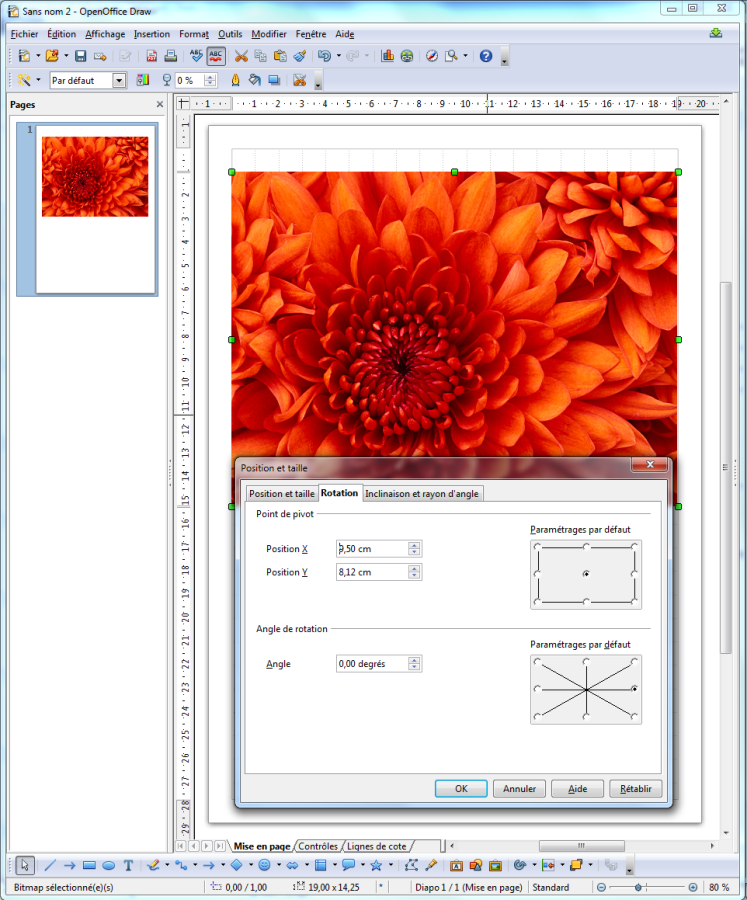The image size is (747, 900).
Task: Insert a chart with chart icon
Action: [388, 56]
